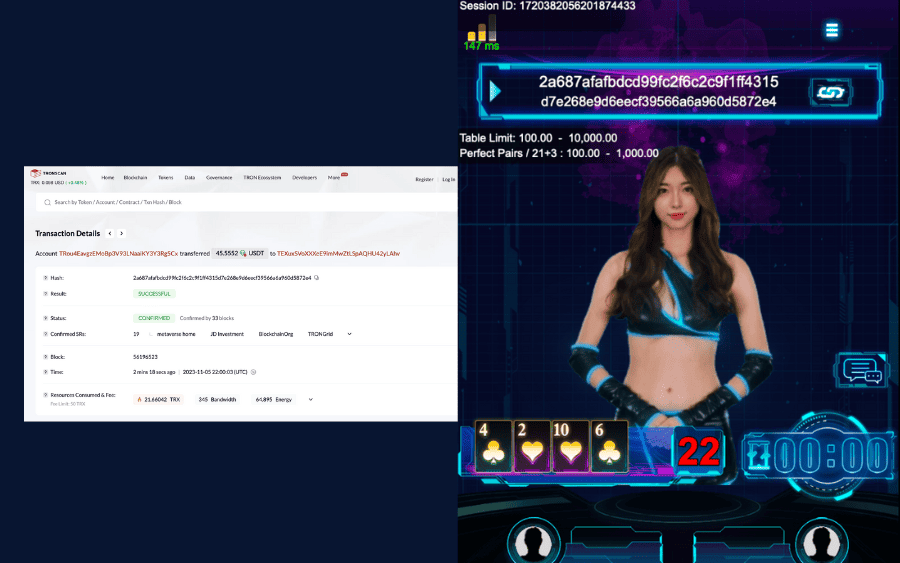Copy the transaction hash with the copy icon

(x=317, y=277)
